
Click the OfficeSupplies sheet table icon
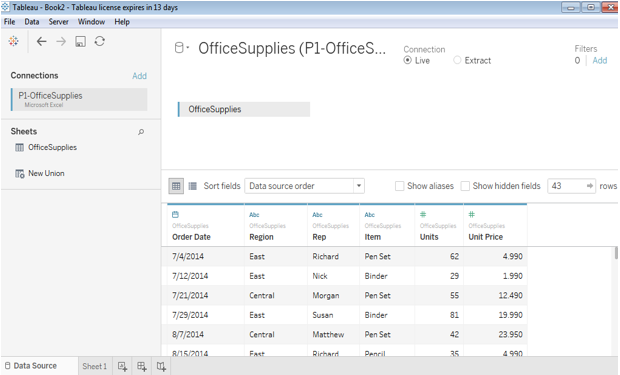[19, 148]
